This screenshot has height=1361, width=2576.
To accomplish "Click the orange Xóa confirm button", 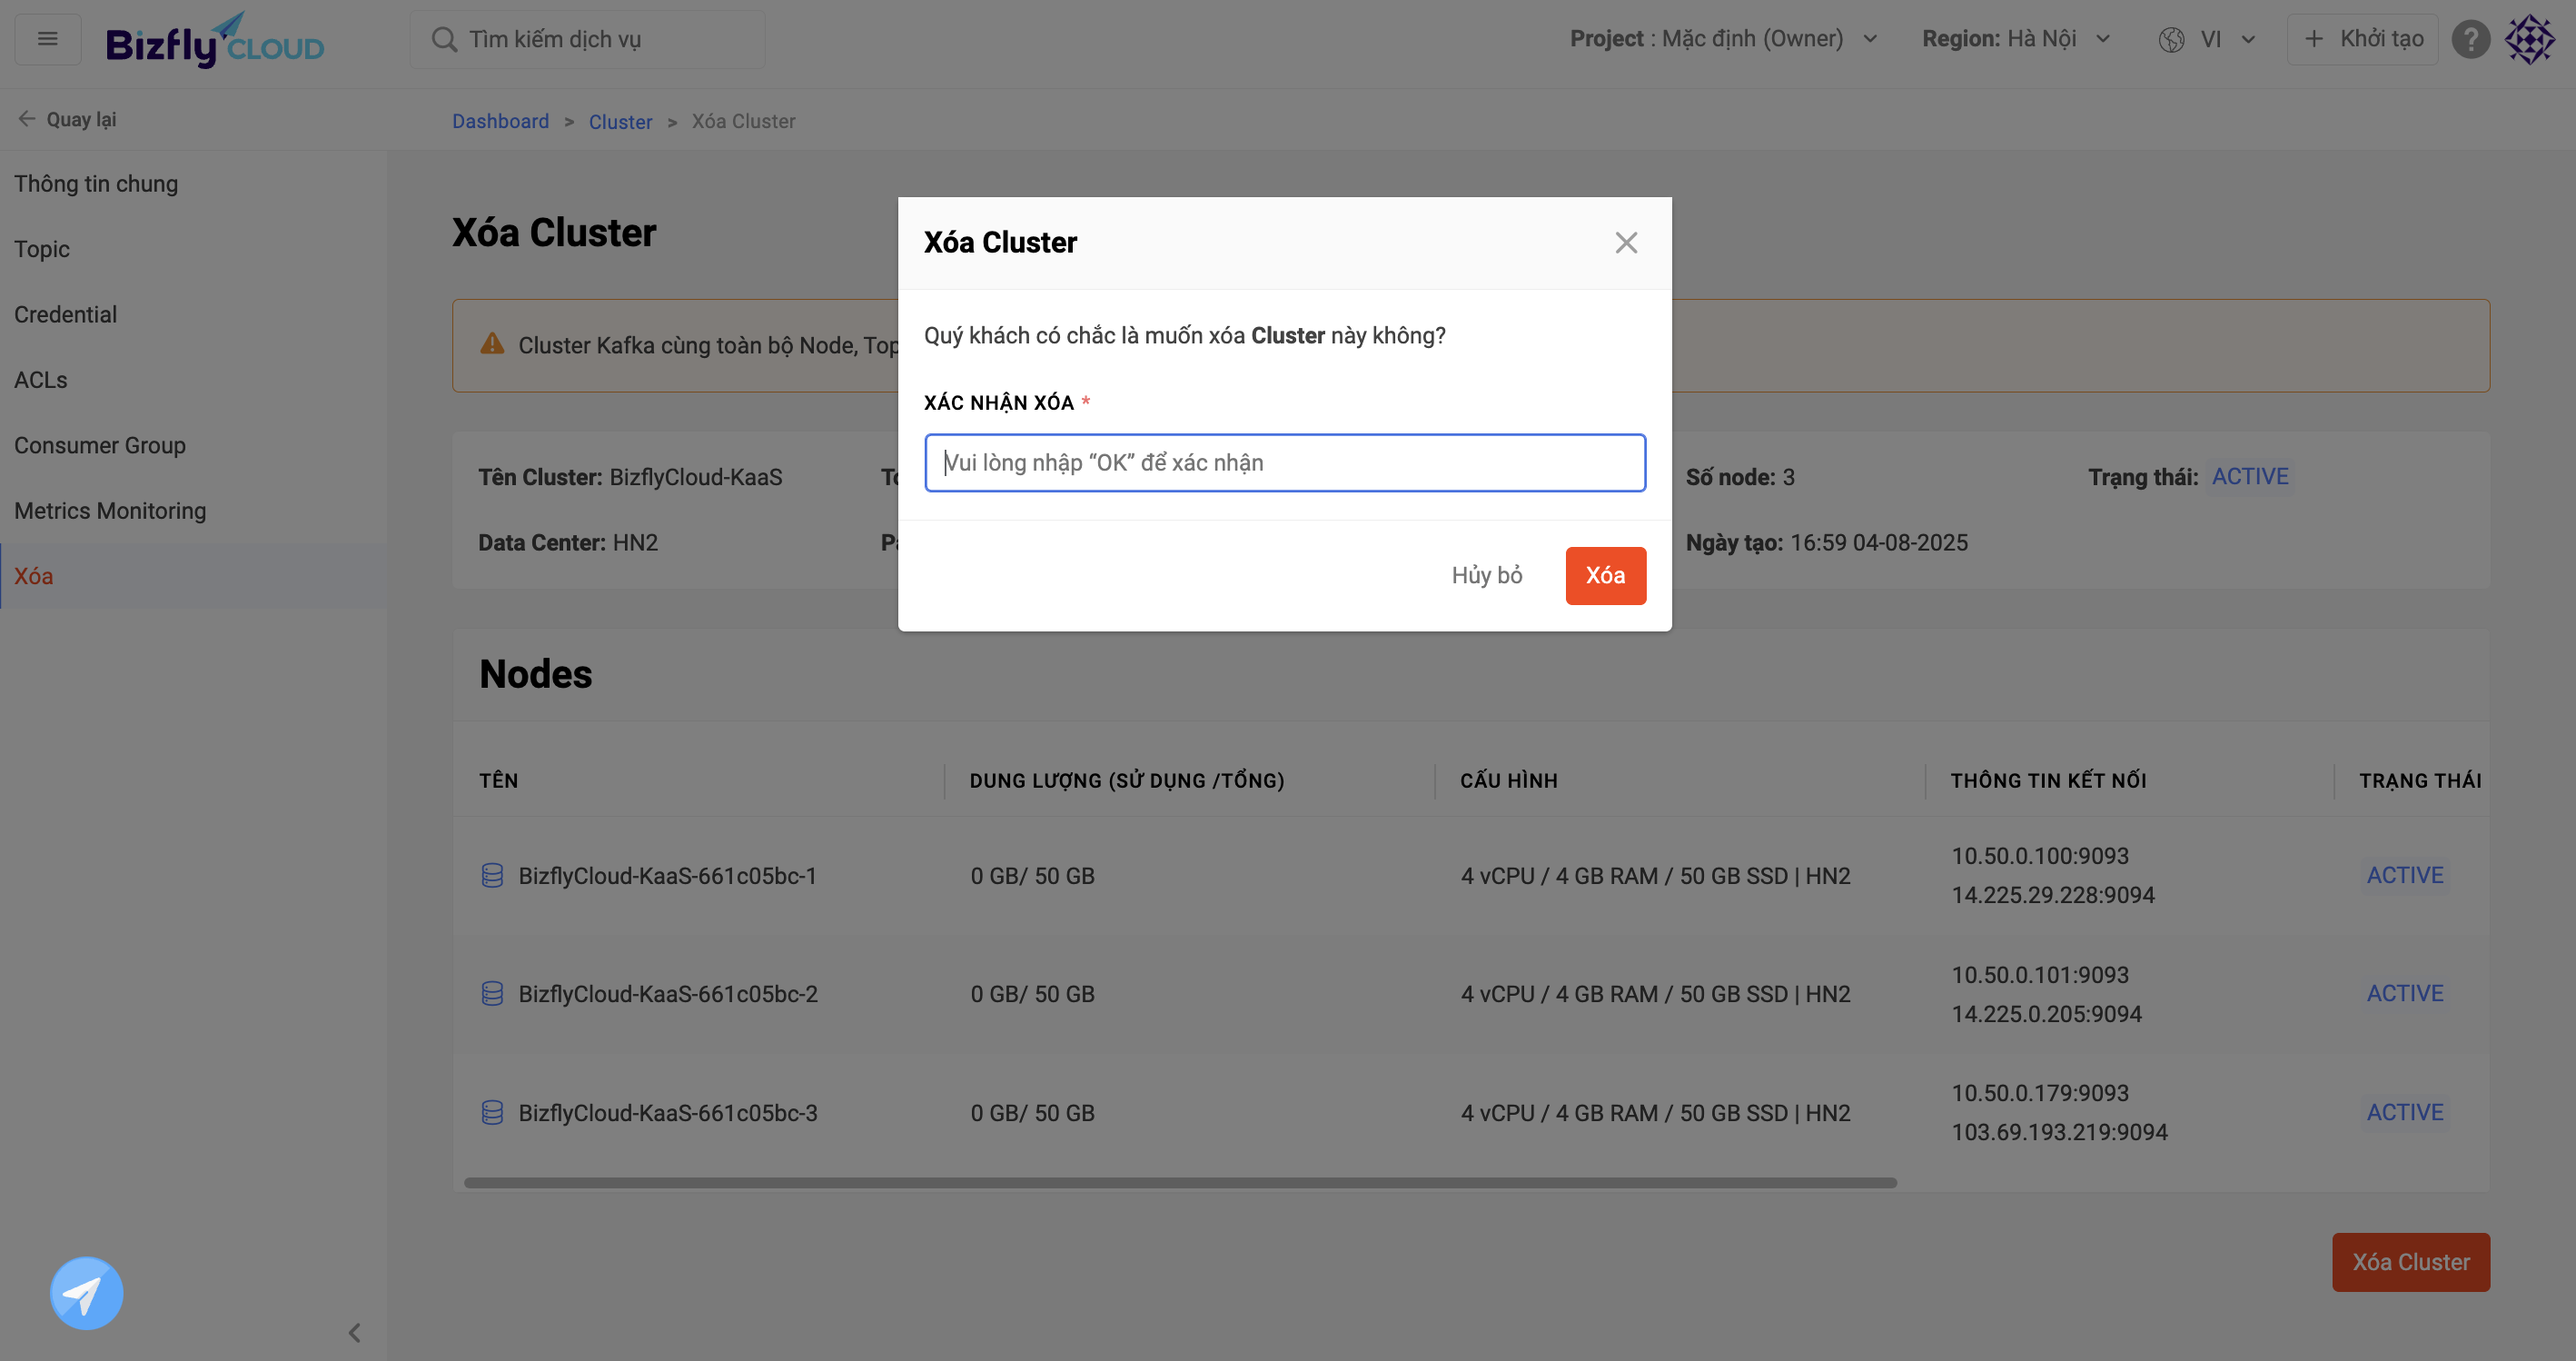I will pos(1605,576).
